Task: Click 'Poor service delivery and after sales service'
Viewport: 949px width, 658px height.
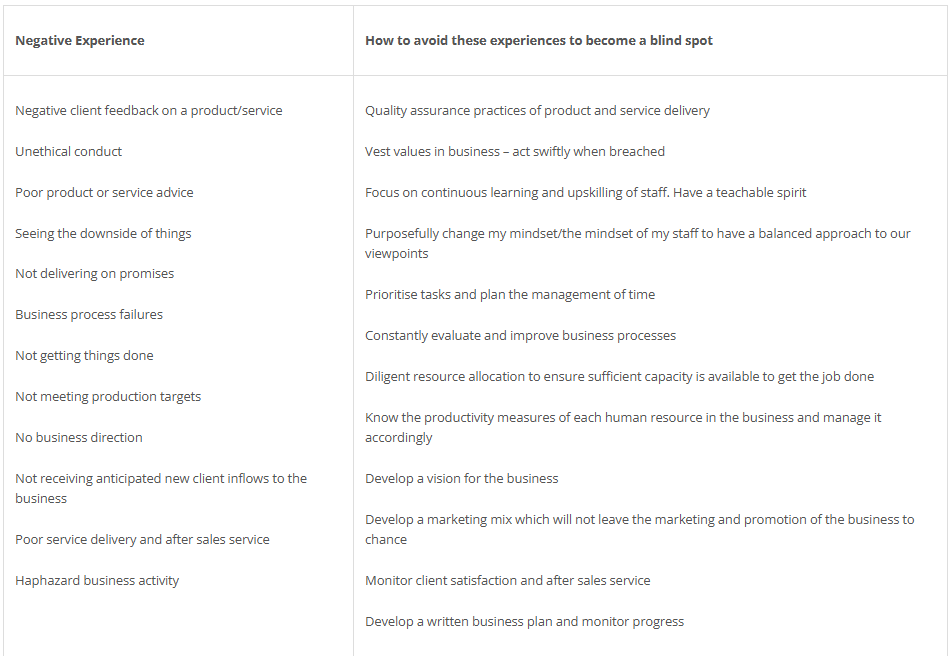Action: [142, 540]
